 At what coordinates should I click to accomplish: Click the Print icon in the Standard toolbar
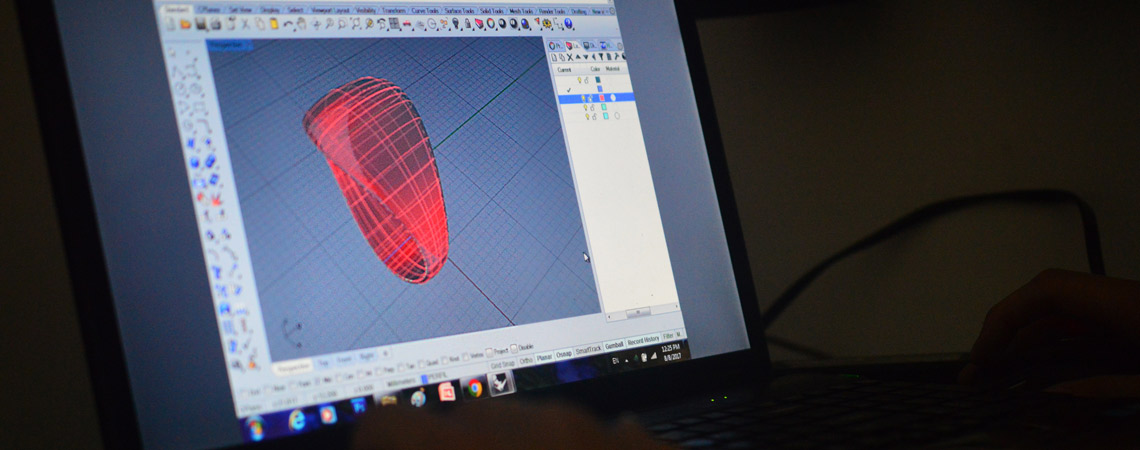coord(215,24)
